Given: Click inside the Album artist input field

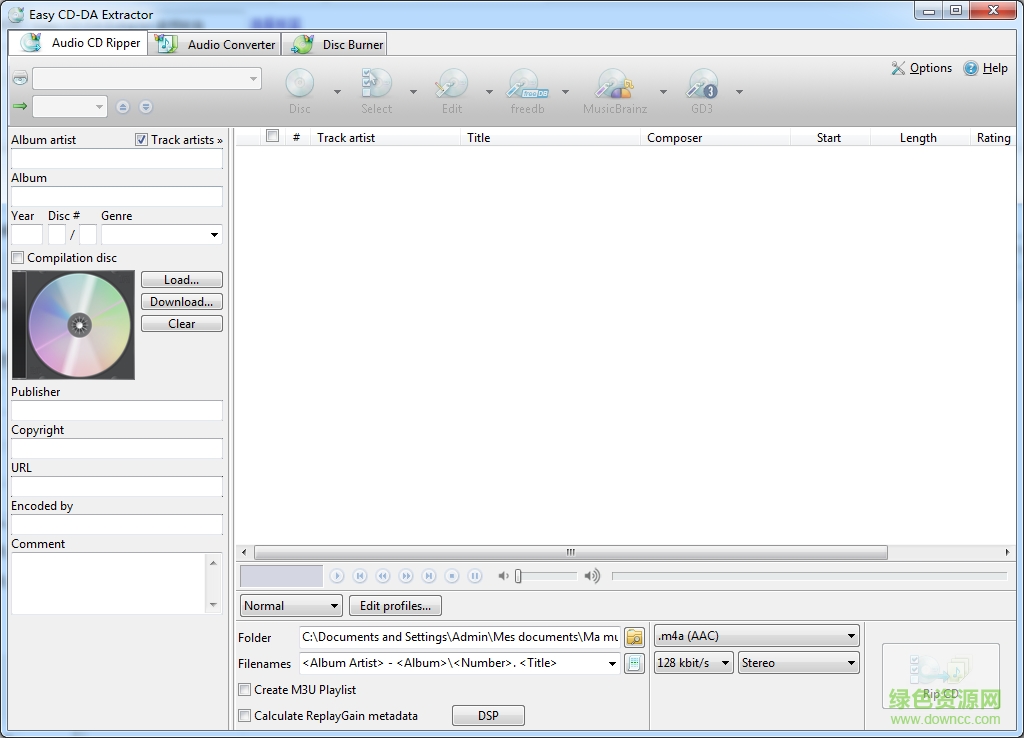Looking at the screenshot, I should coord(116,157).
